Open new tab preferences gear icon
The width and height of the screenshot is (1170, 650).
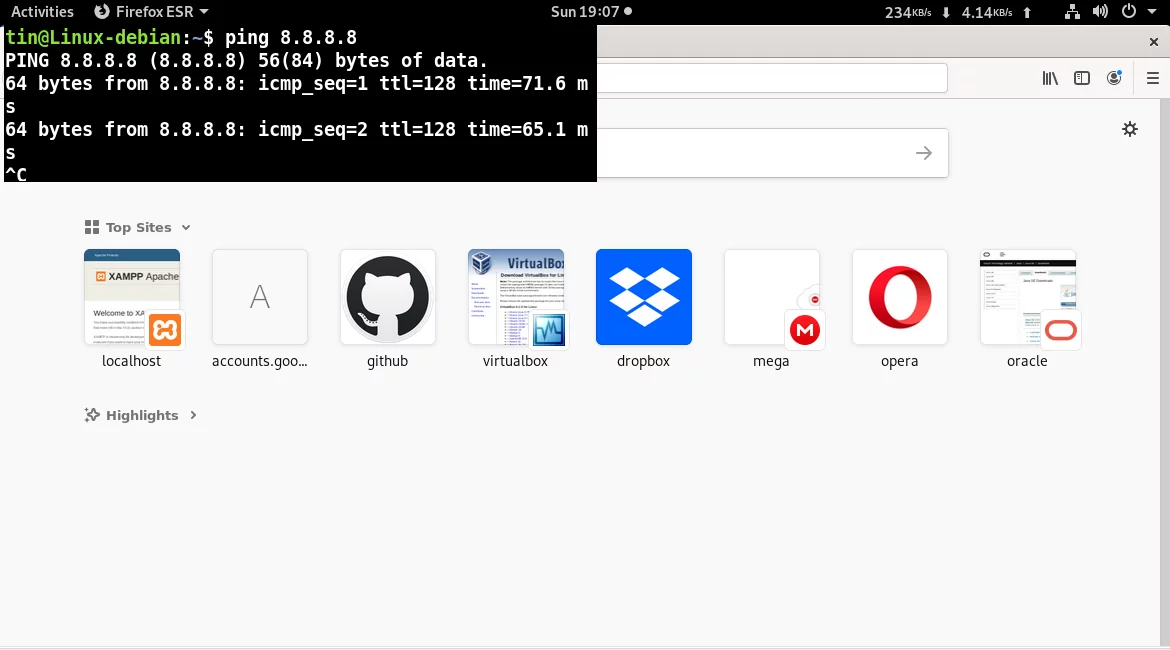click(1130, 129)
